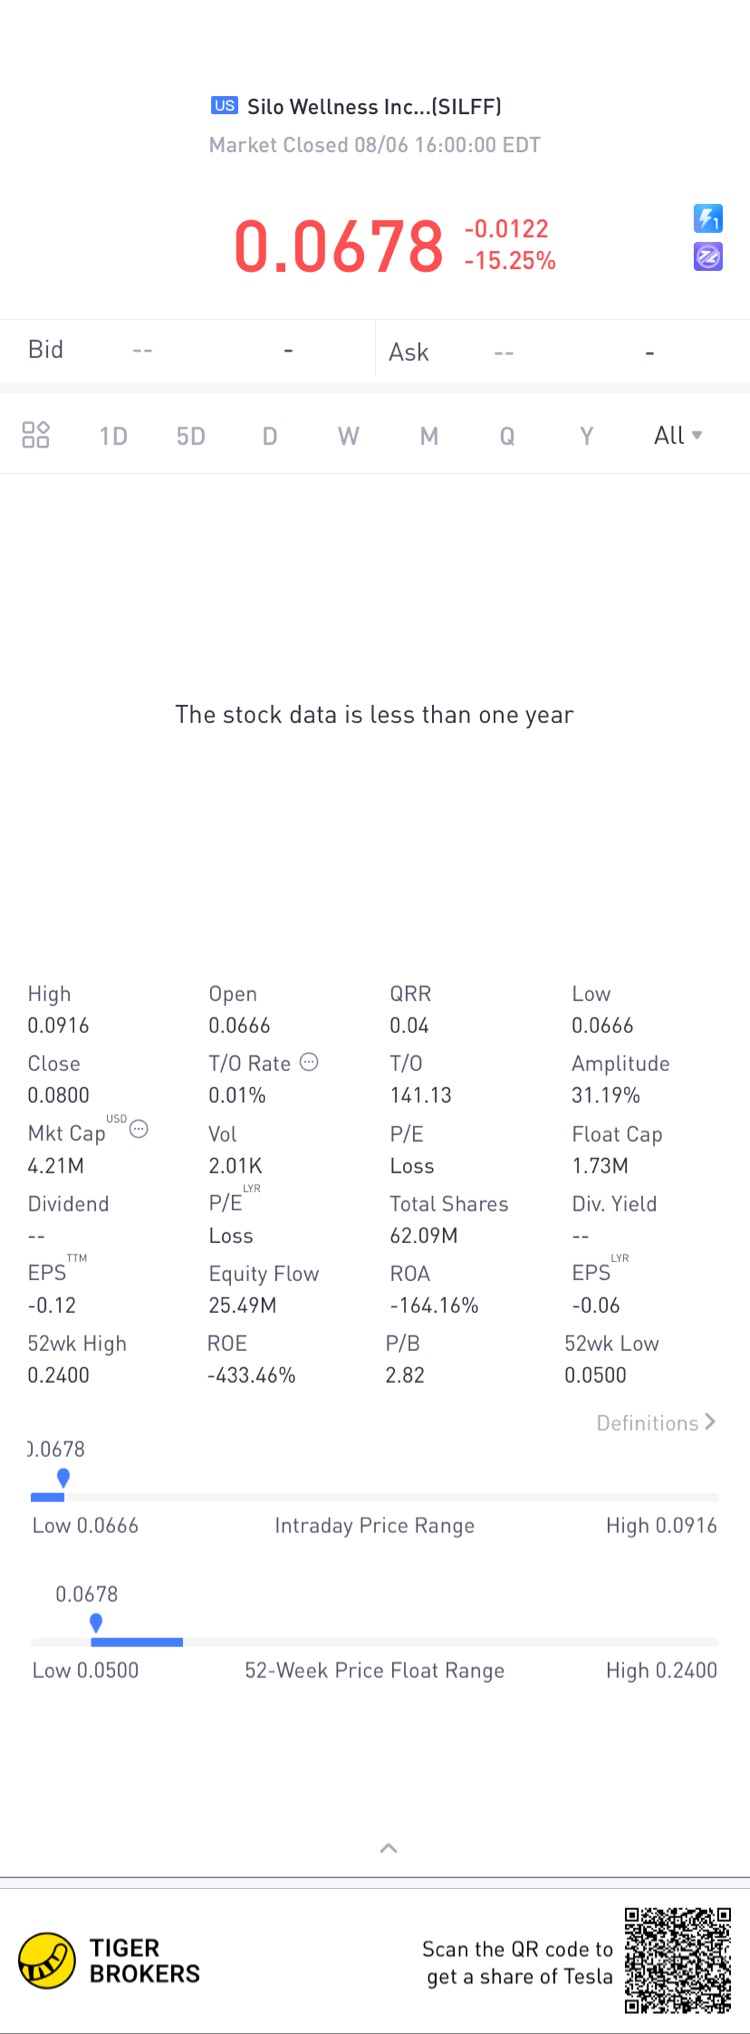Tap the 52-Week Price Range marker
The height and width of the screenshot is (2034, 750).
coord(96,1623)
